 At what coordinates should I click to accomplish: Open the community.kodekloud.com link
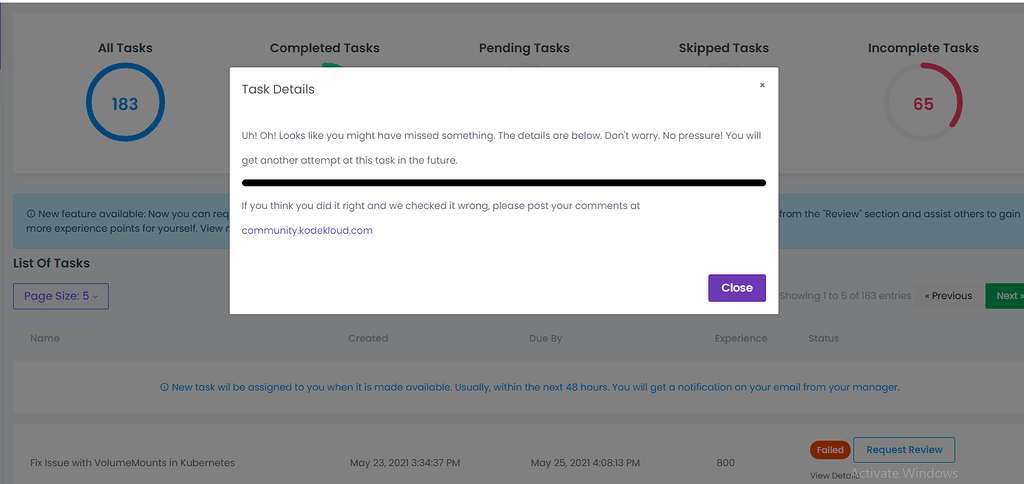(306, 230)
